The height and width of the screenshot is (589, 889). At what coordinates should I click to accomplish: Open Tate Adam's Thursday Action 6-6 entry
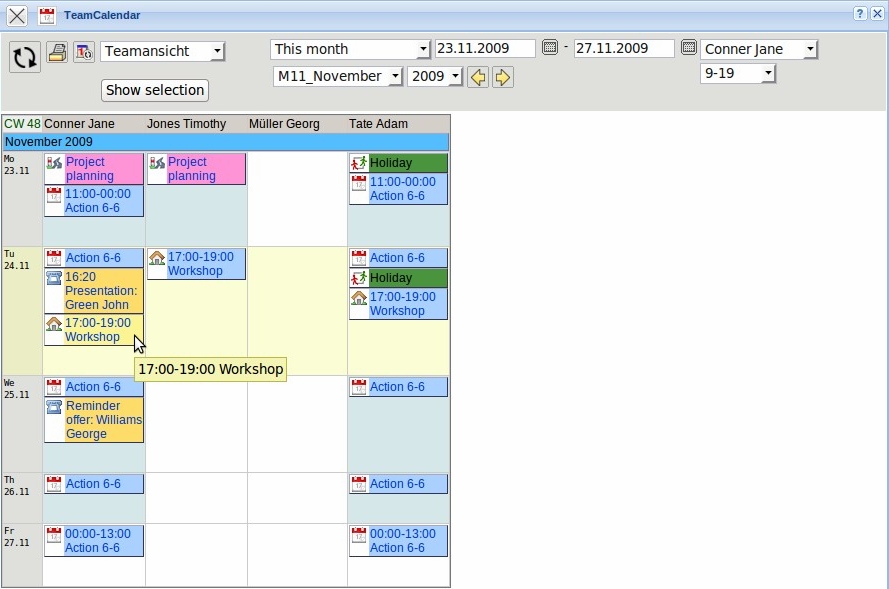pos(399,484)
